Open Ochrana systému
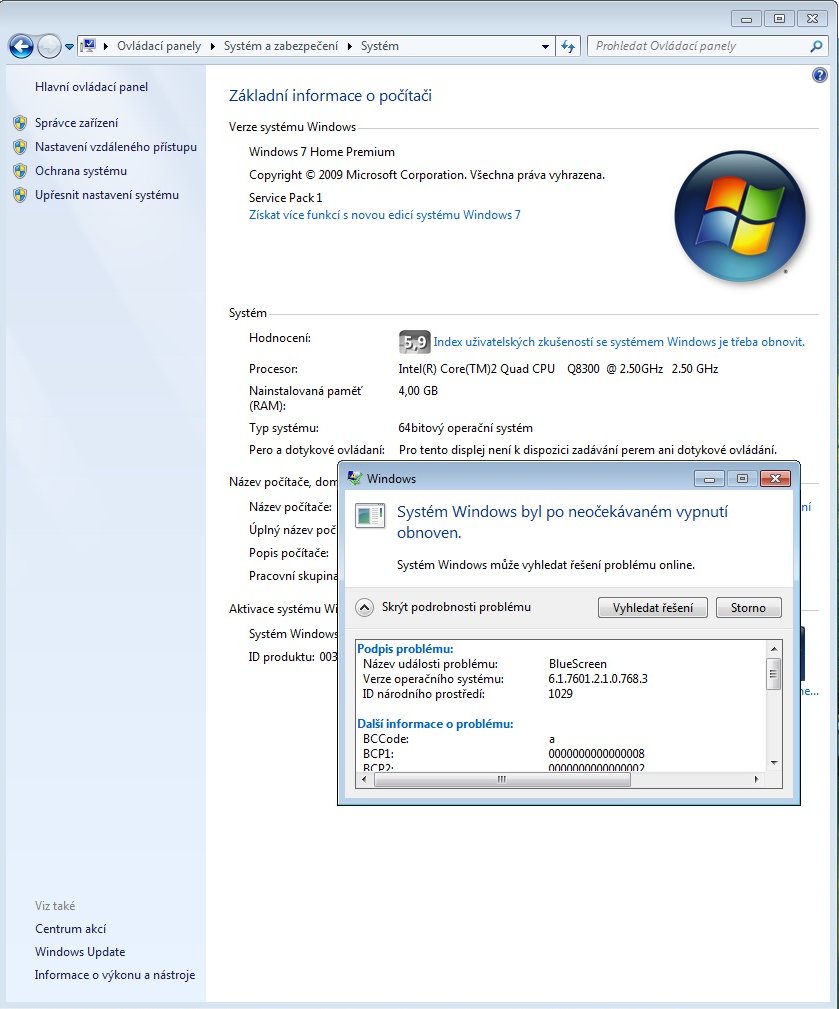The height and width of the screenshot is (1009, 839). [81, 171]
